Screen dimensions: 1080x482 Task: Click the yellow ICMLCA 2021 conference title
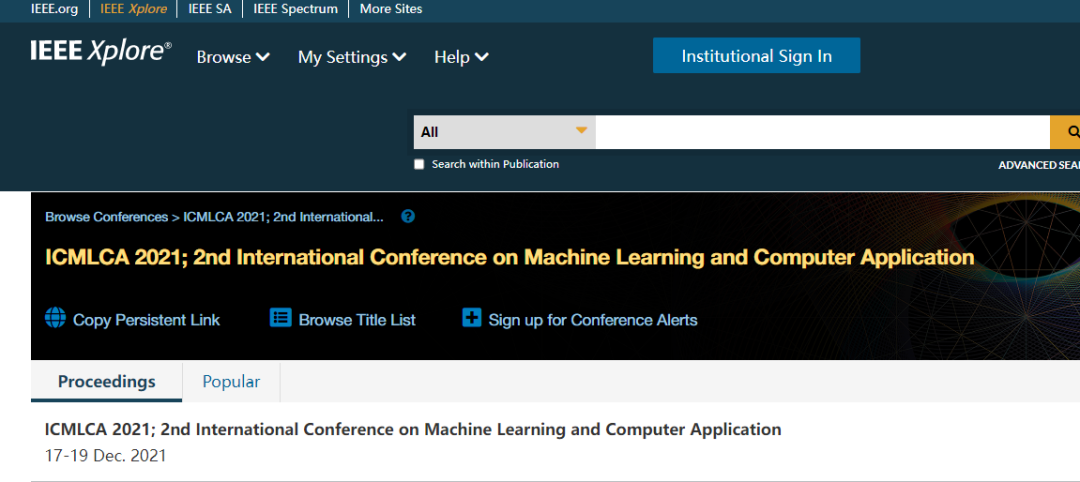tap(510, 258)
